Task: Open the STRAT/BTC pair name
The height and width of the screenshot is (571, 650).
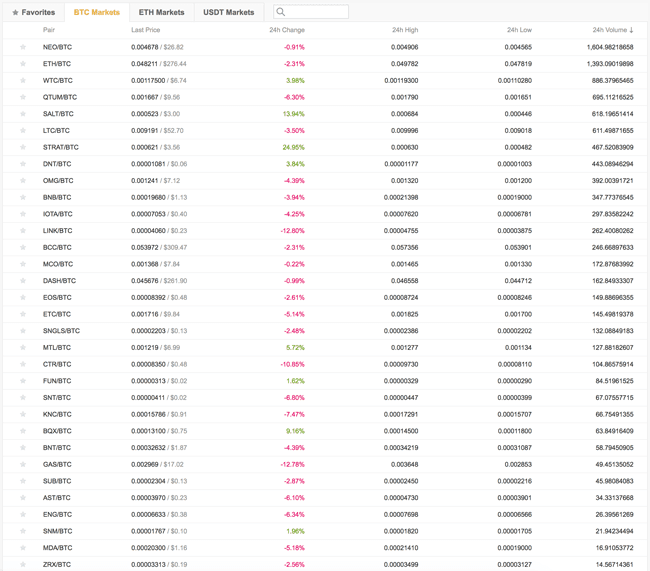Action: [x=61, y=147]
